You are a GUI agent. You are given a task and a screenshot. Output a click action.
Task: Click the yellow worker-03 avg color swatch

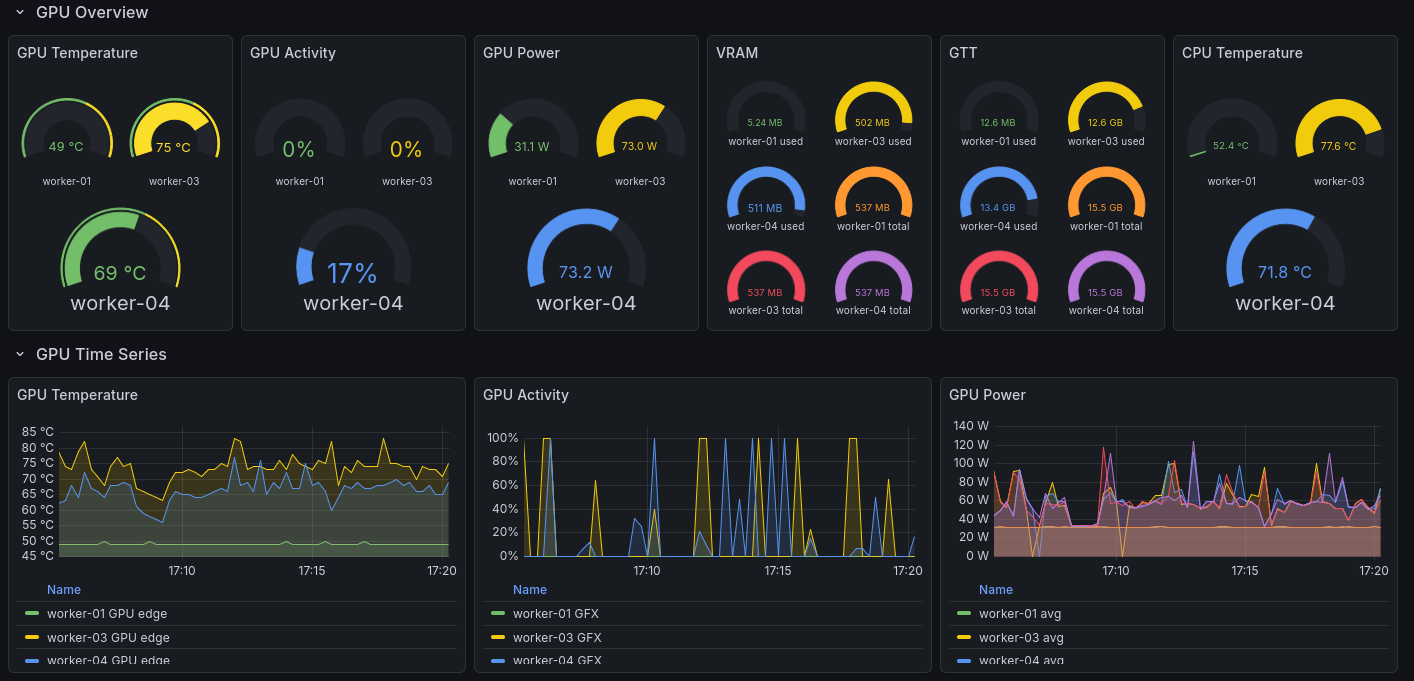964,638
